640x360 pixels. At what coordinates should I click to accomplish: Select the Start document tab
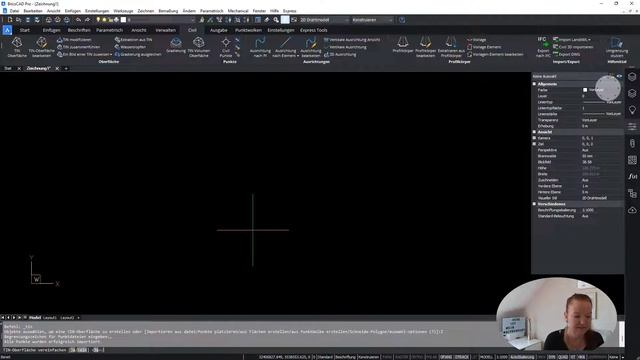(8, 69)
